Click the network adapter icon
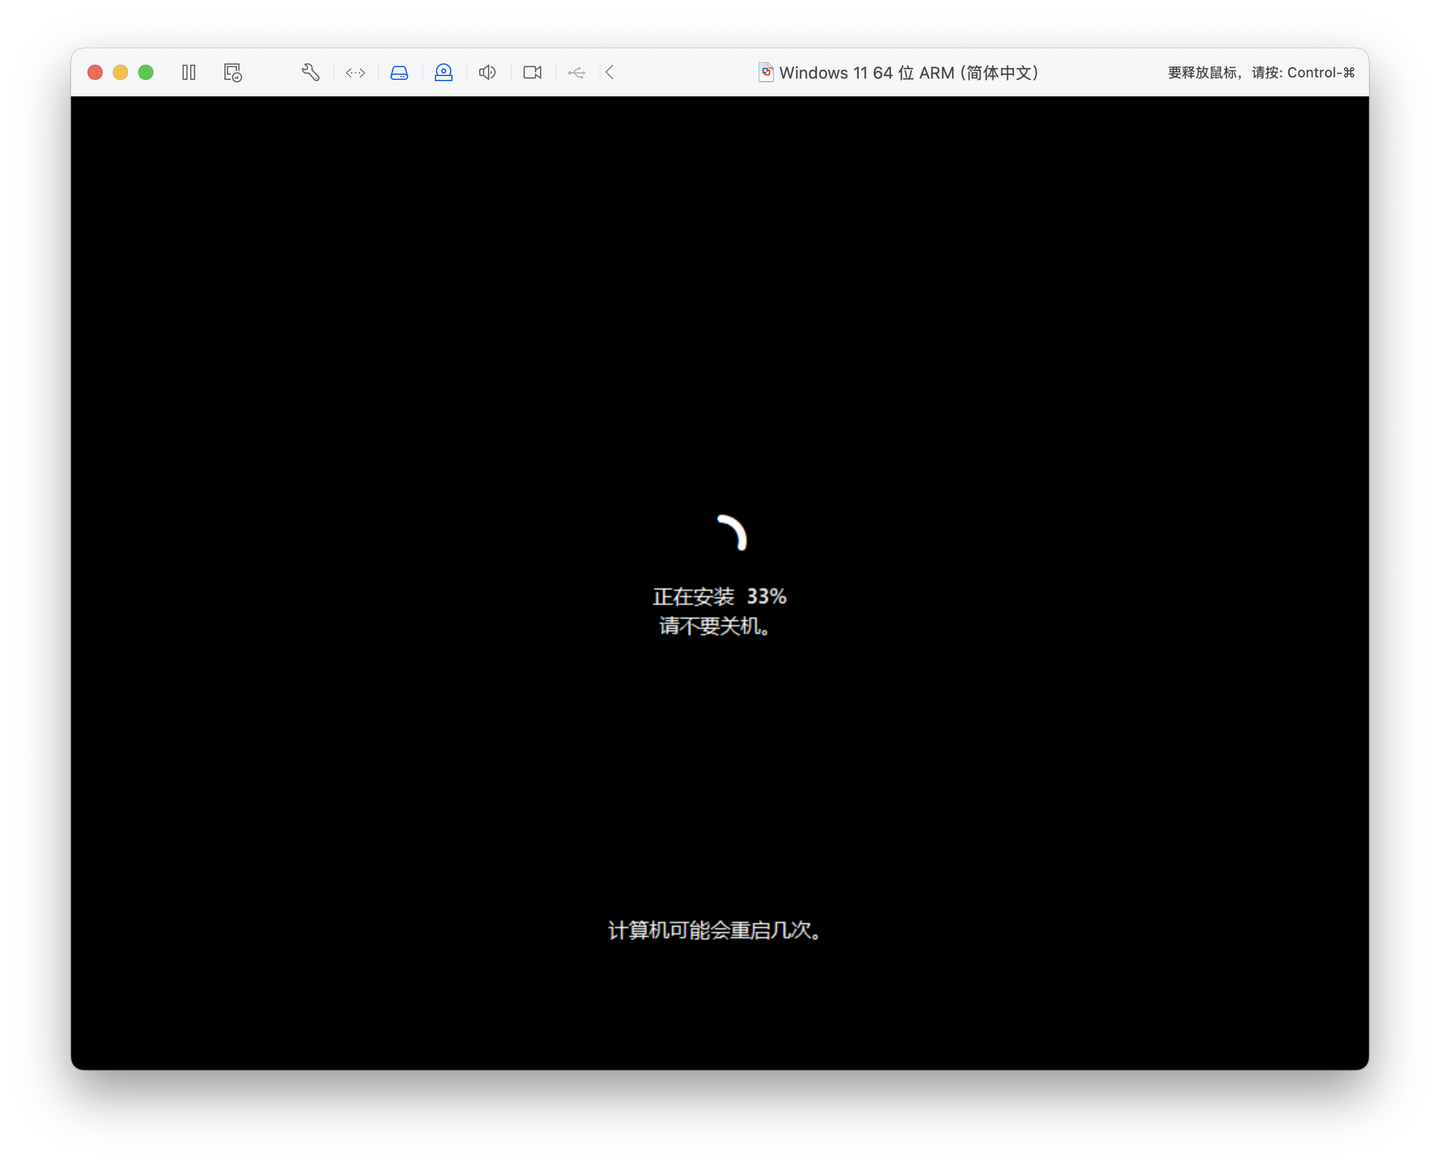Viewport: 1440px width, 1164px height. click(356, 72)
